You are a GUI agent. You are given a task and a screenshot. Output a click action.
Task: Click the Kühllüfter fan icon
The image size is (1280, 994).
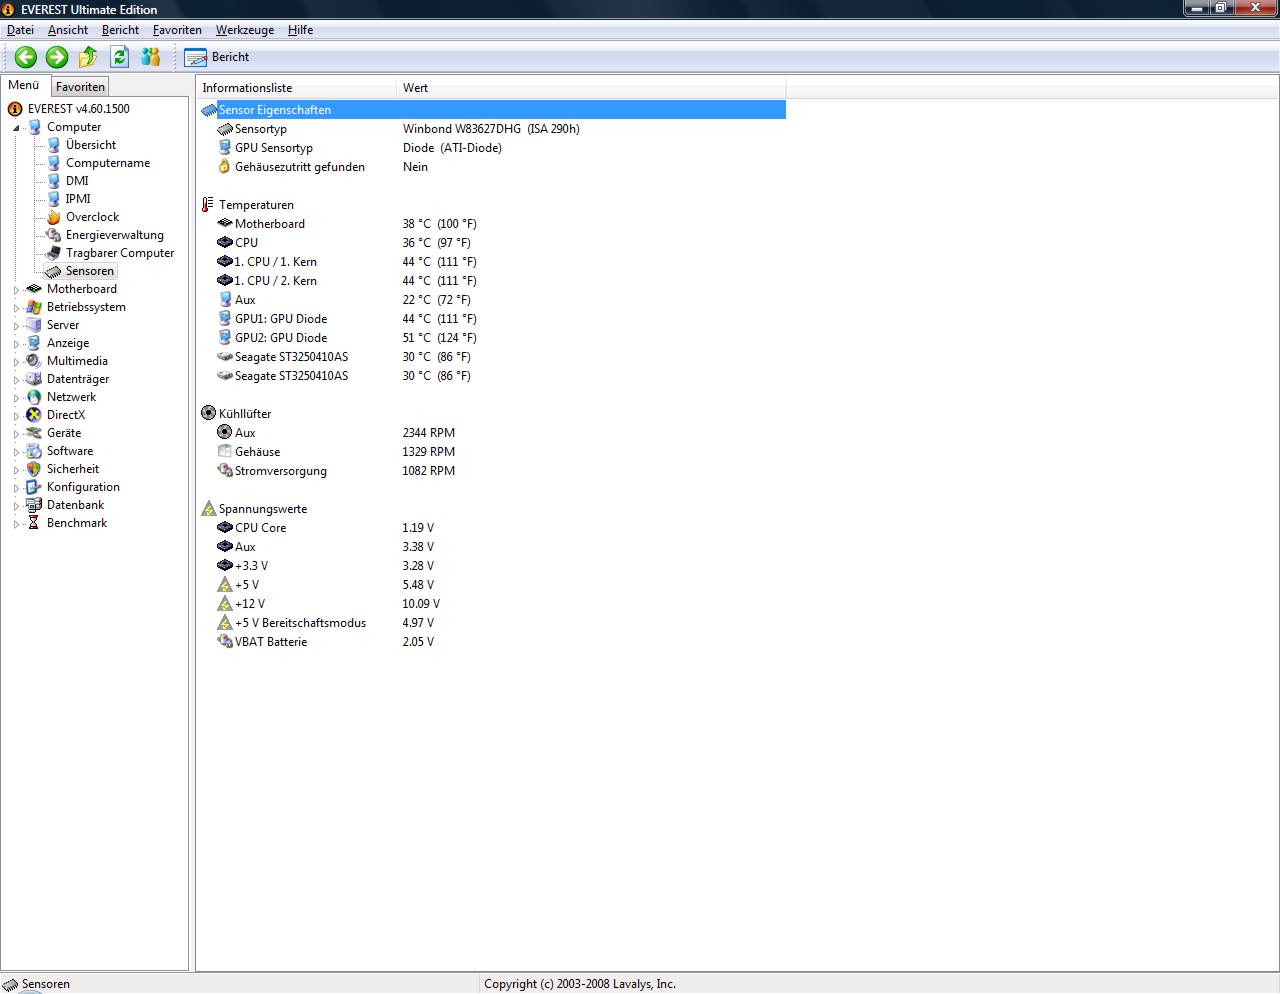click(x=208, y=413)
